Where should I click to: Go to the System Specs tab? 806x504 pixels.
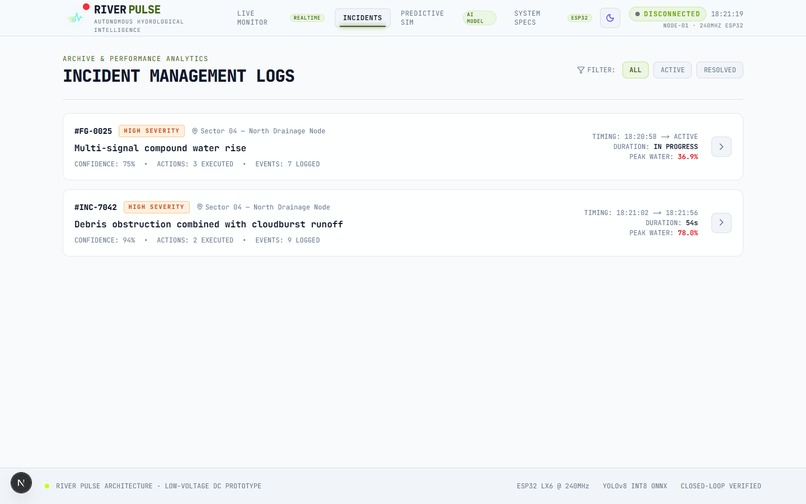pos(527,18)
